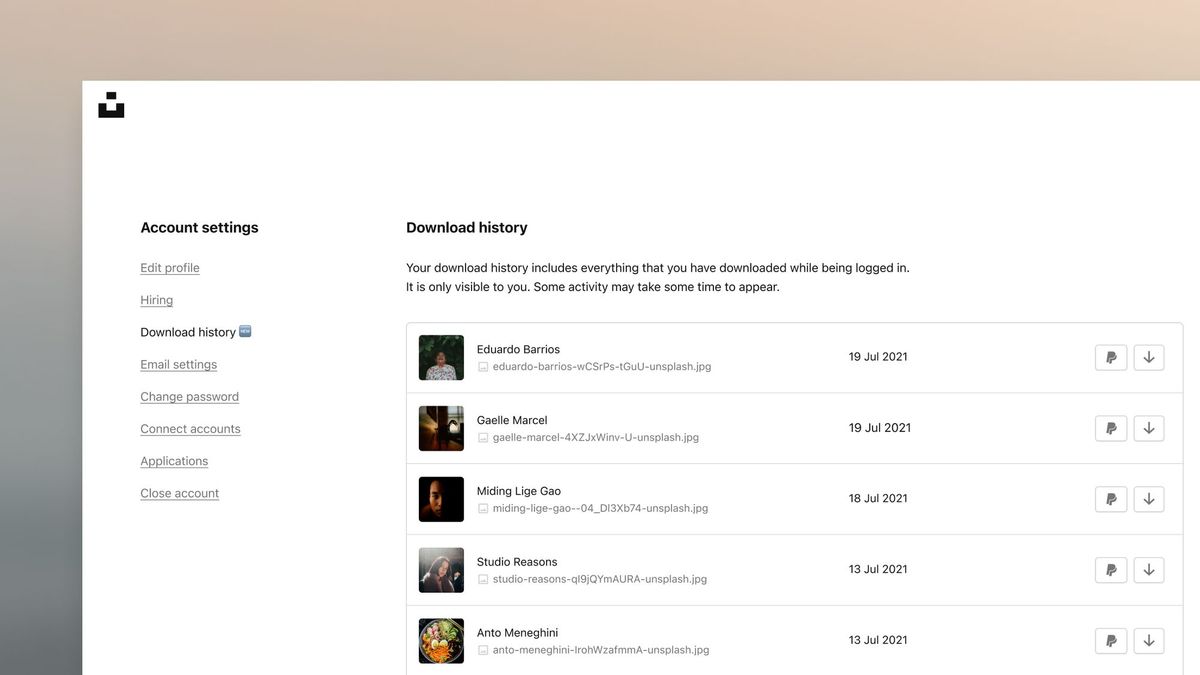Download Eduardo Barrios photo again via arrow icon
The width and height of the screenshot is (1200, 675).
tap(1149, 358)
